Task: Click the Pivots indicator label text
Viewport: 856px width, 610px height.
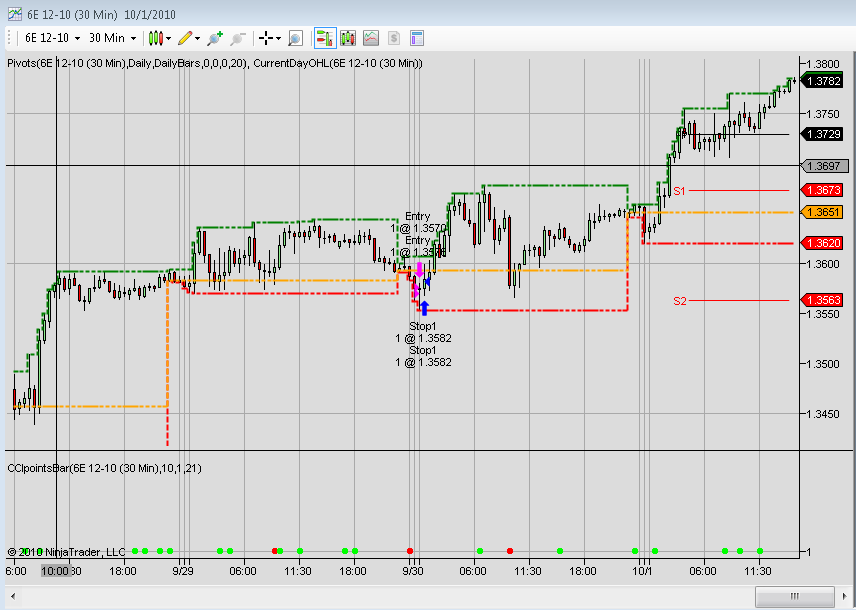Action: (x=127, y=63)
